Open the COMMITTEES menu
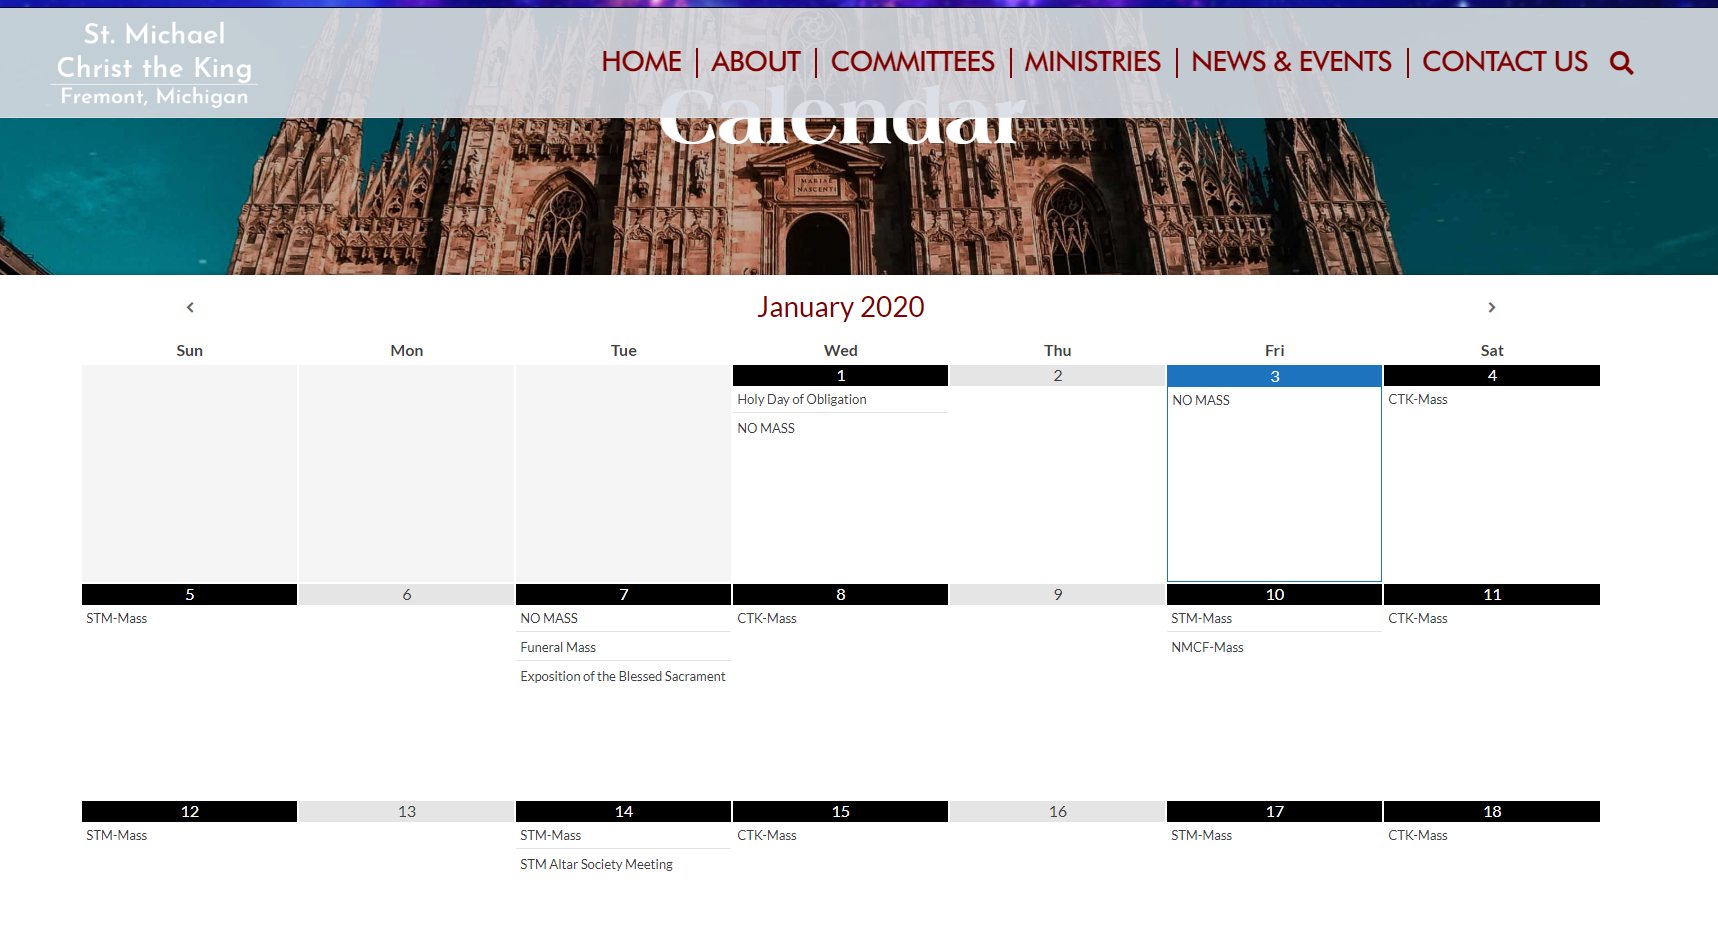The height and width of the screenshot is (940, 1718). pos(912,62)
